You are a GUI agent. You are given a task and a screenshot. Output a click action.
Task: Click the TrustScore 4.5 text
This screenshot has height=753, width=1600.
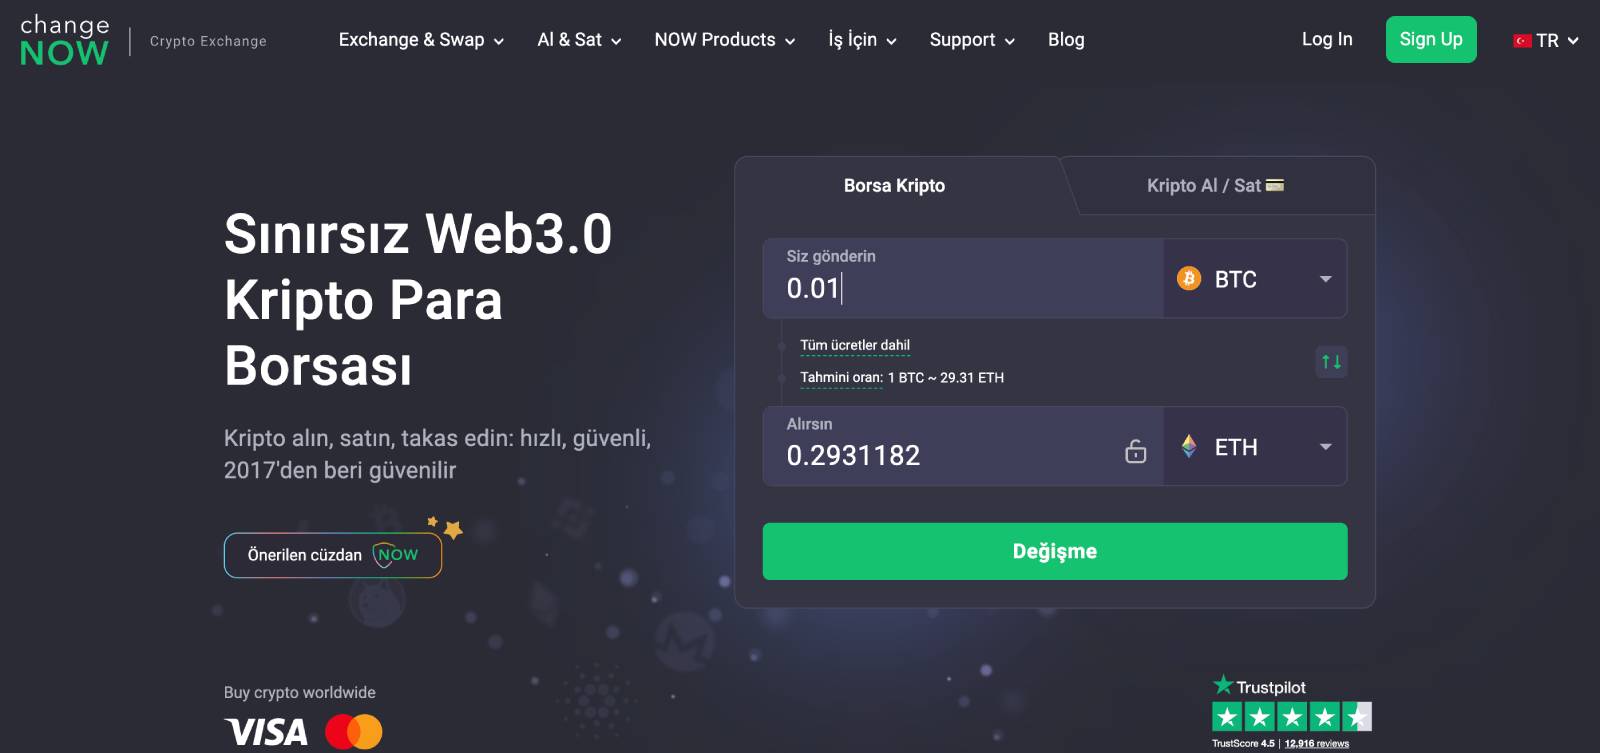coord(1243,744)
